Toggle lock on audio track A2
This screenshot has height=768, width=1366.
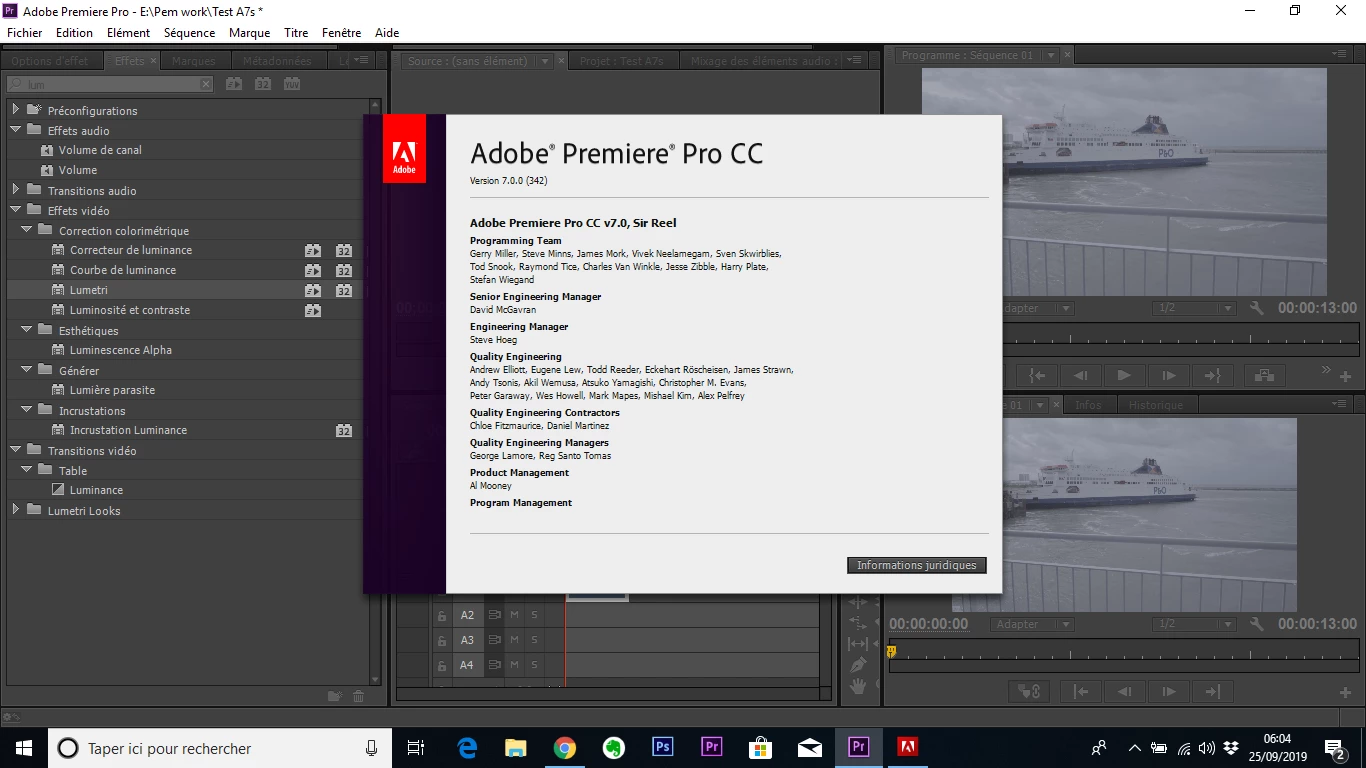coord(442,615)
